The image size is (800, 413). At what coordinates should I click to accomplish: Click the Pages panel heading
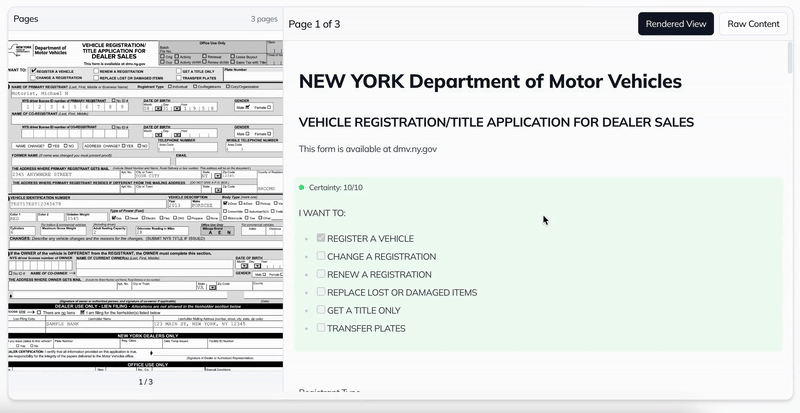(26, 19)
